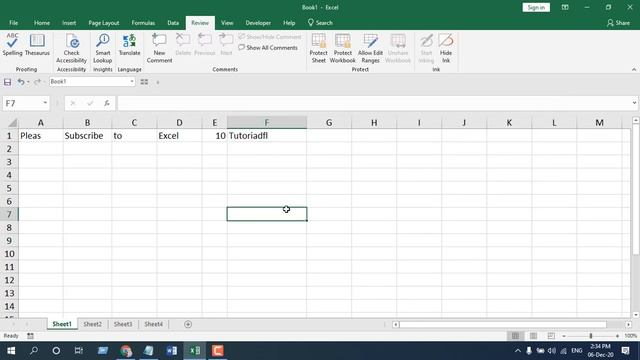Viewport: 640px width, 360px height.
Task: Open Smart Lookup
Action: [102, 48]
